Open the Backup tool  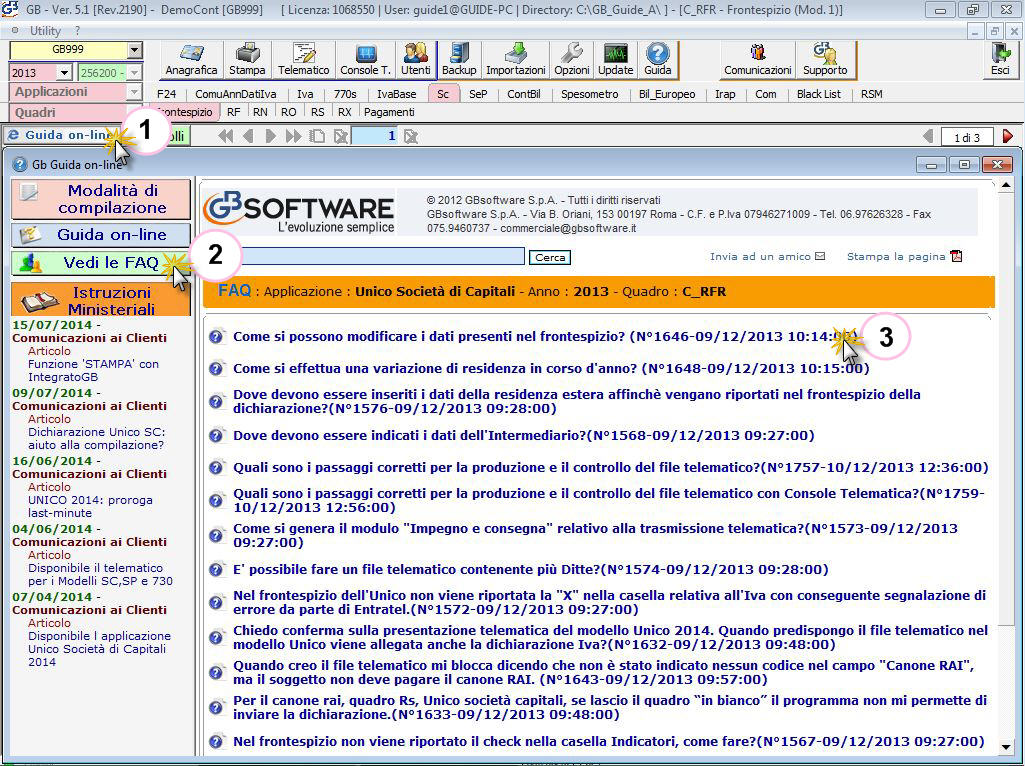coord(459,60)
